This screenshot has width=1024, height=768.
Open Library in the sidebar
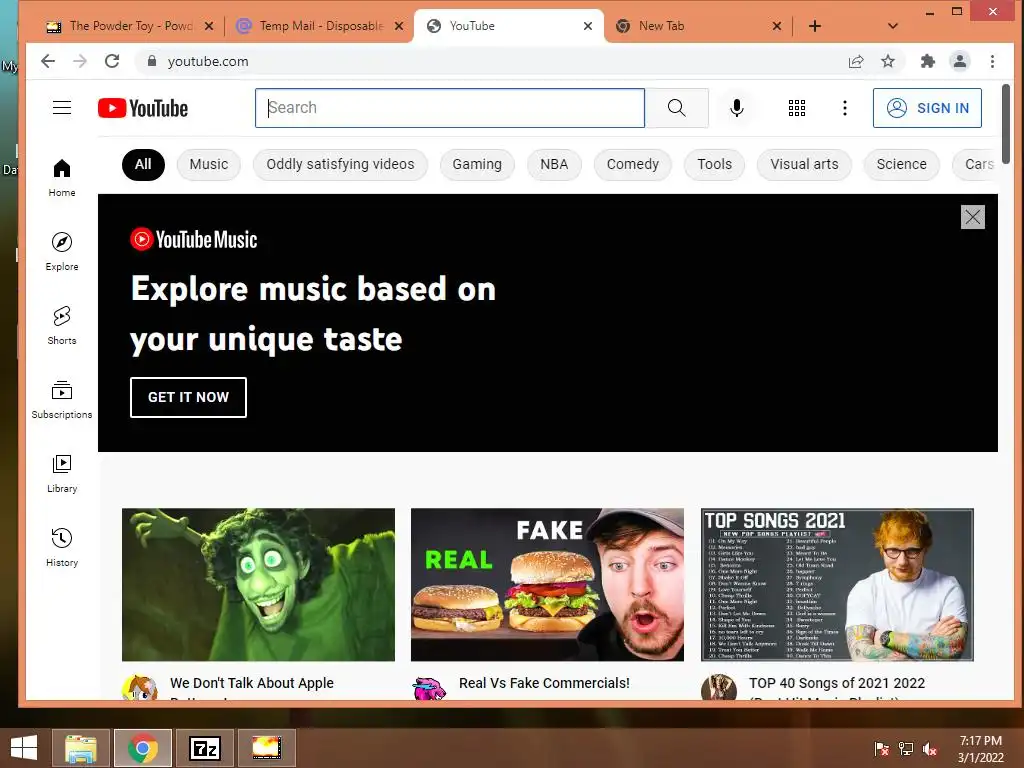point(62,473)
